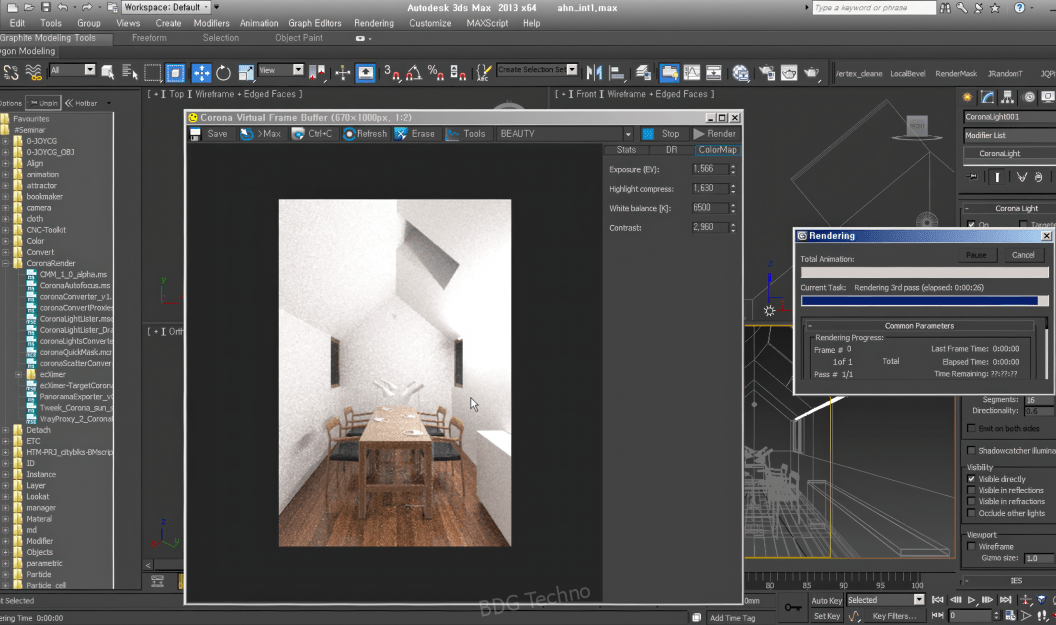
Task: Enable Visible in reflections checkbox
Action: 971,490
